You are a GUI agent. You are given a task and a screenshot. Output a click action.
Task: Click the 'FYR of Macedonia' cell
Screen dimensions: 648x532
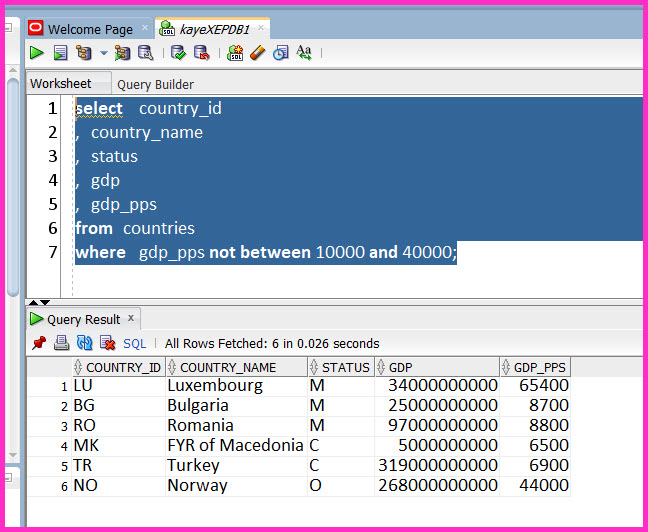[x=236, y=446]
